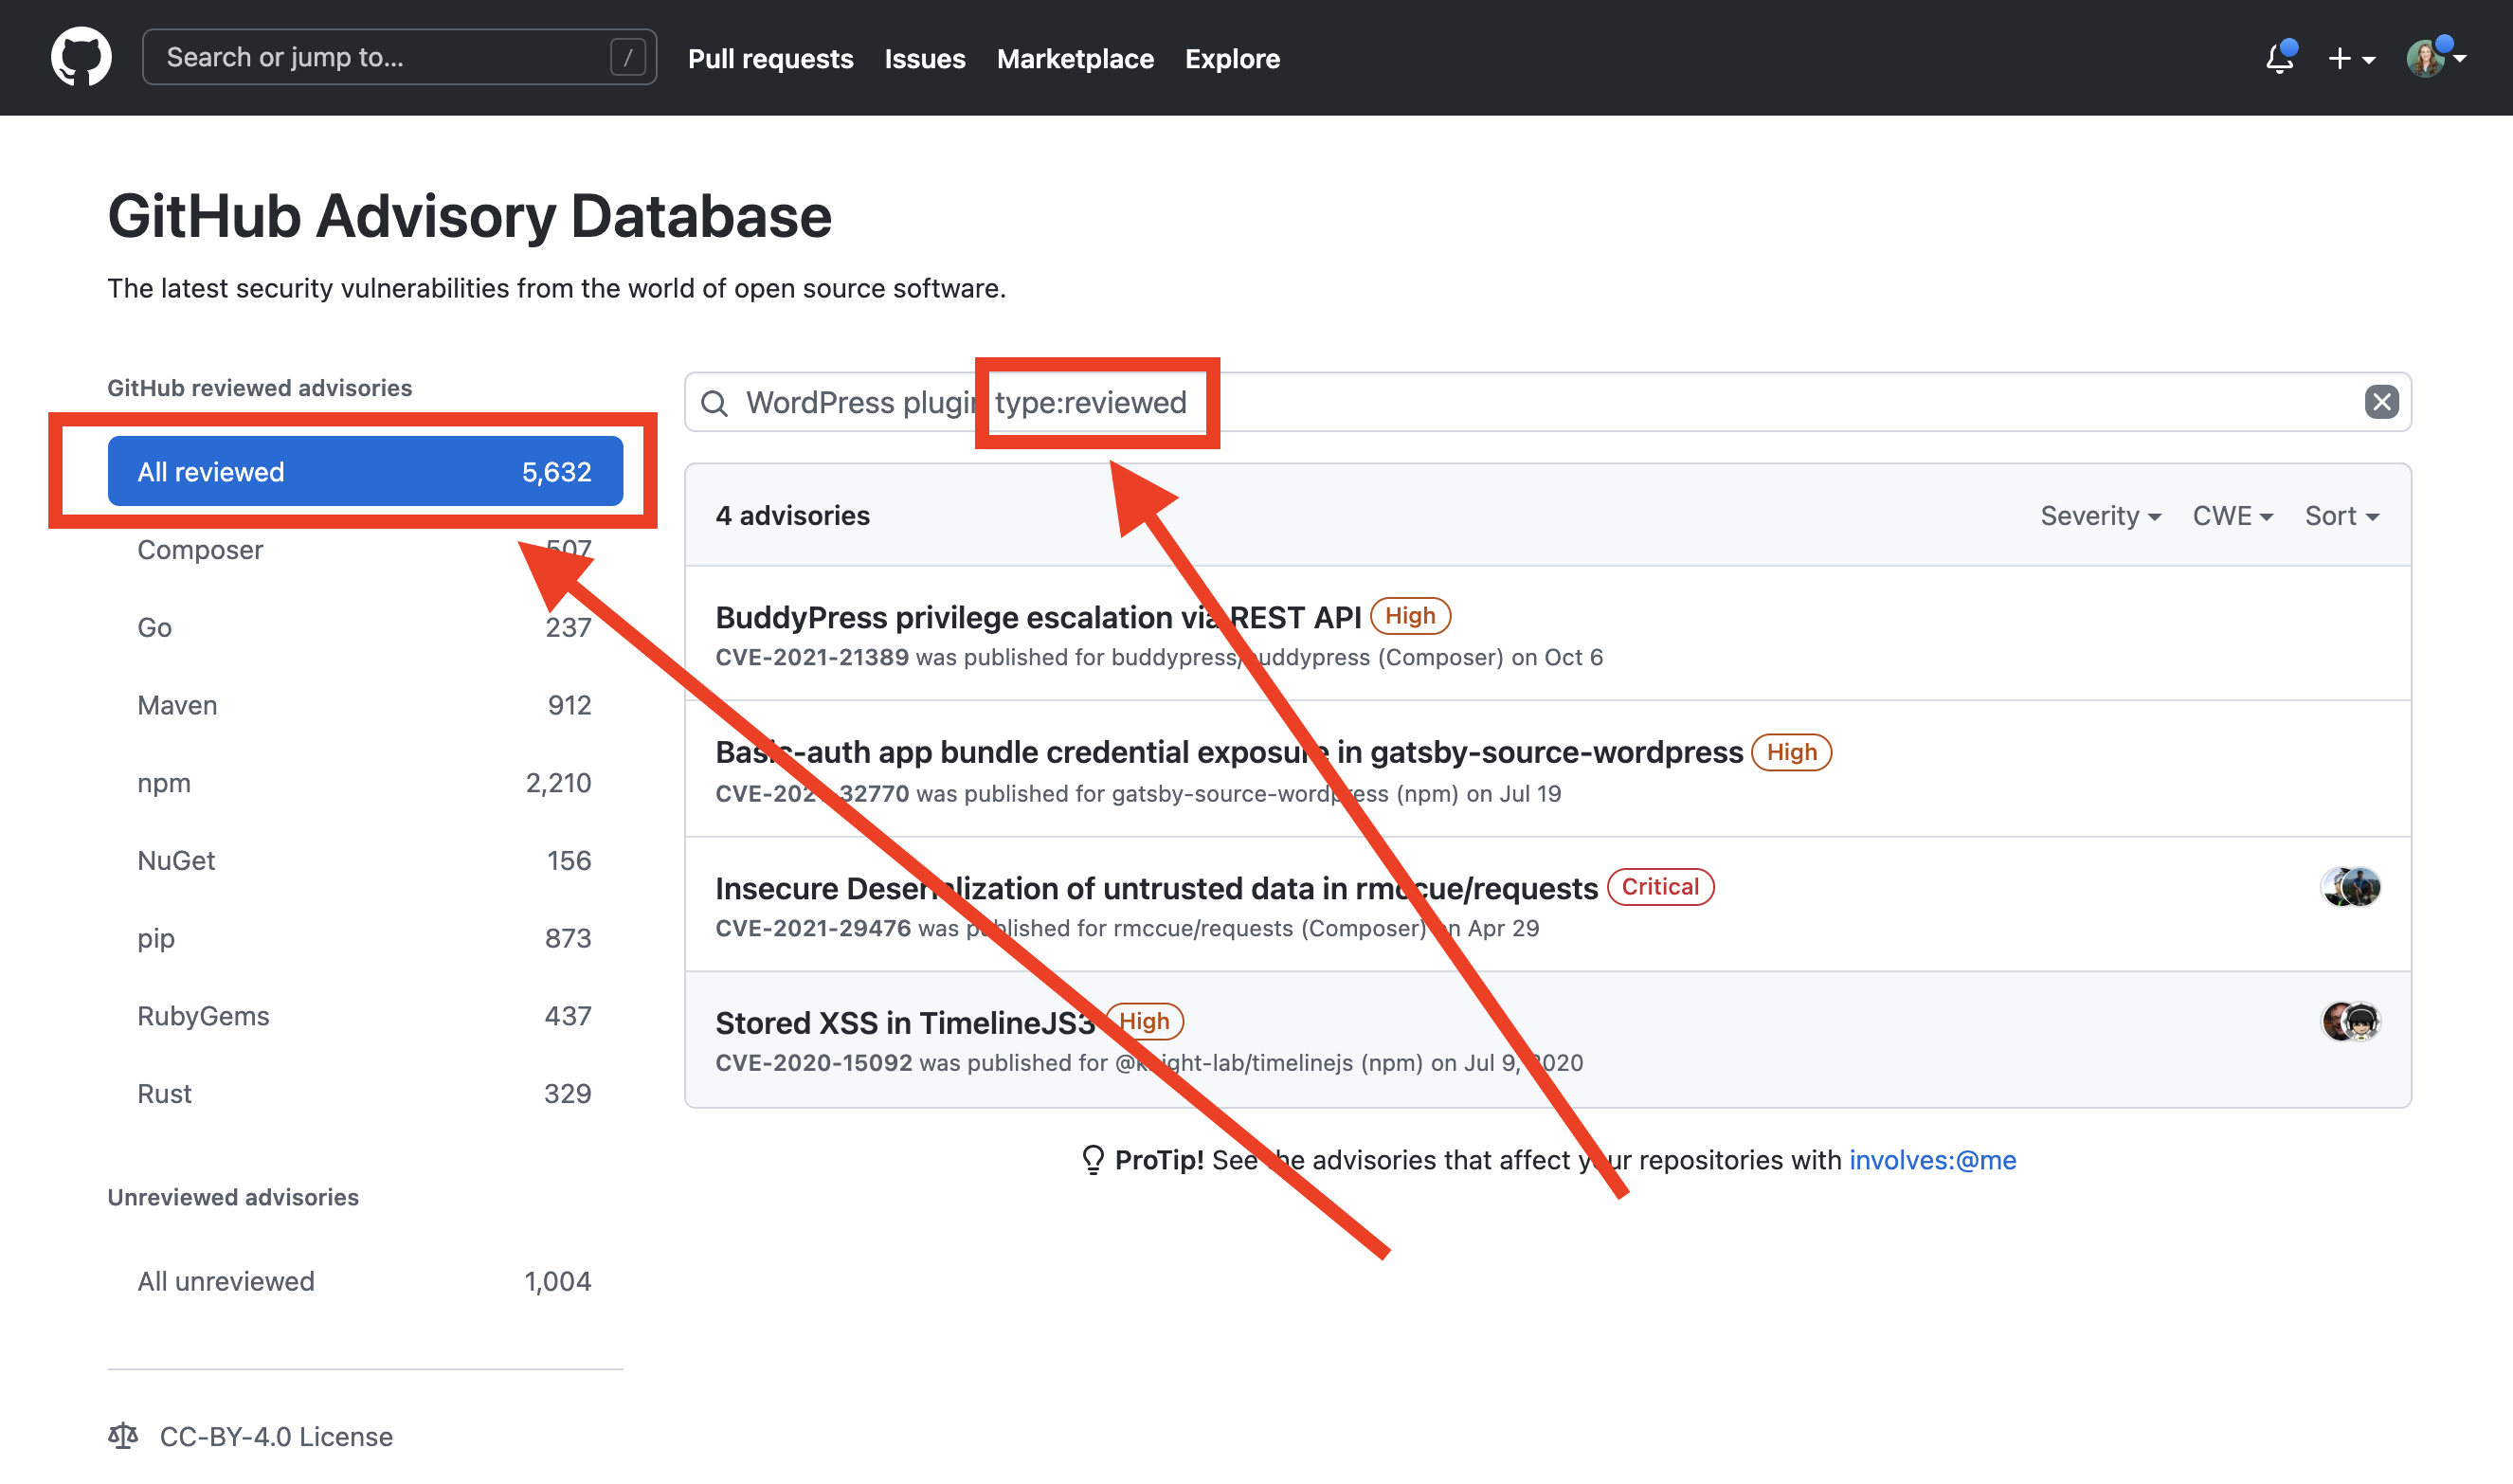2513x1484 pixels.
Task: Click the magnifying glass in the advisory search
Action: (715, 403)
